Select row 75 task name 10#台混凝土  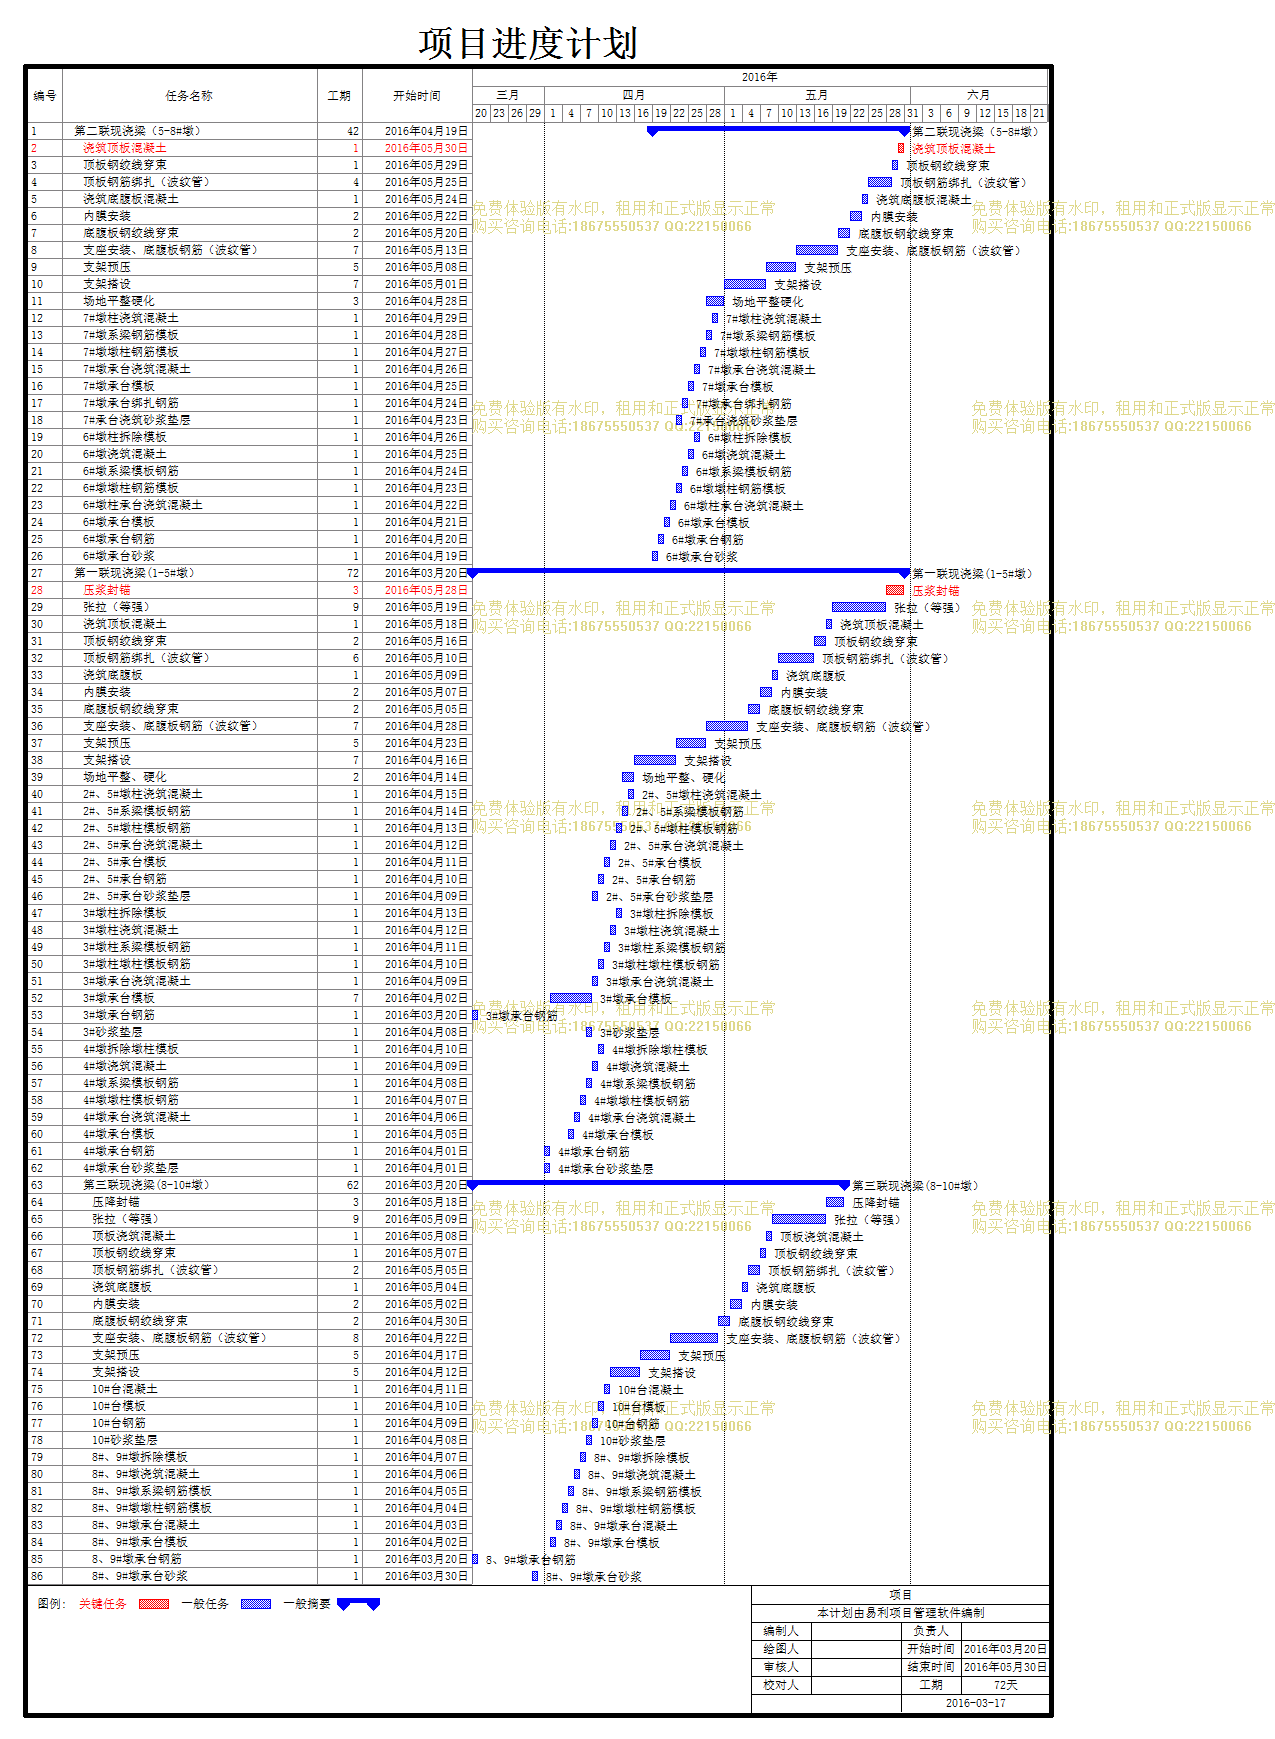point(125,1389)
